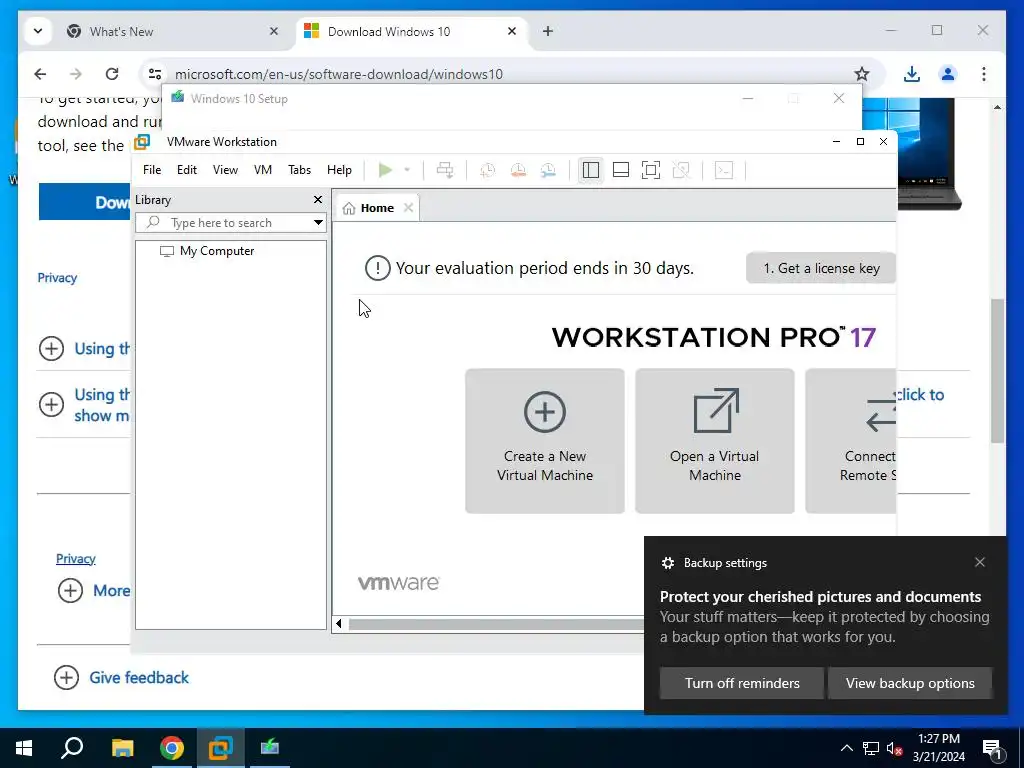Click View backup options button

910,683
